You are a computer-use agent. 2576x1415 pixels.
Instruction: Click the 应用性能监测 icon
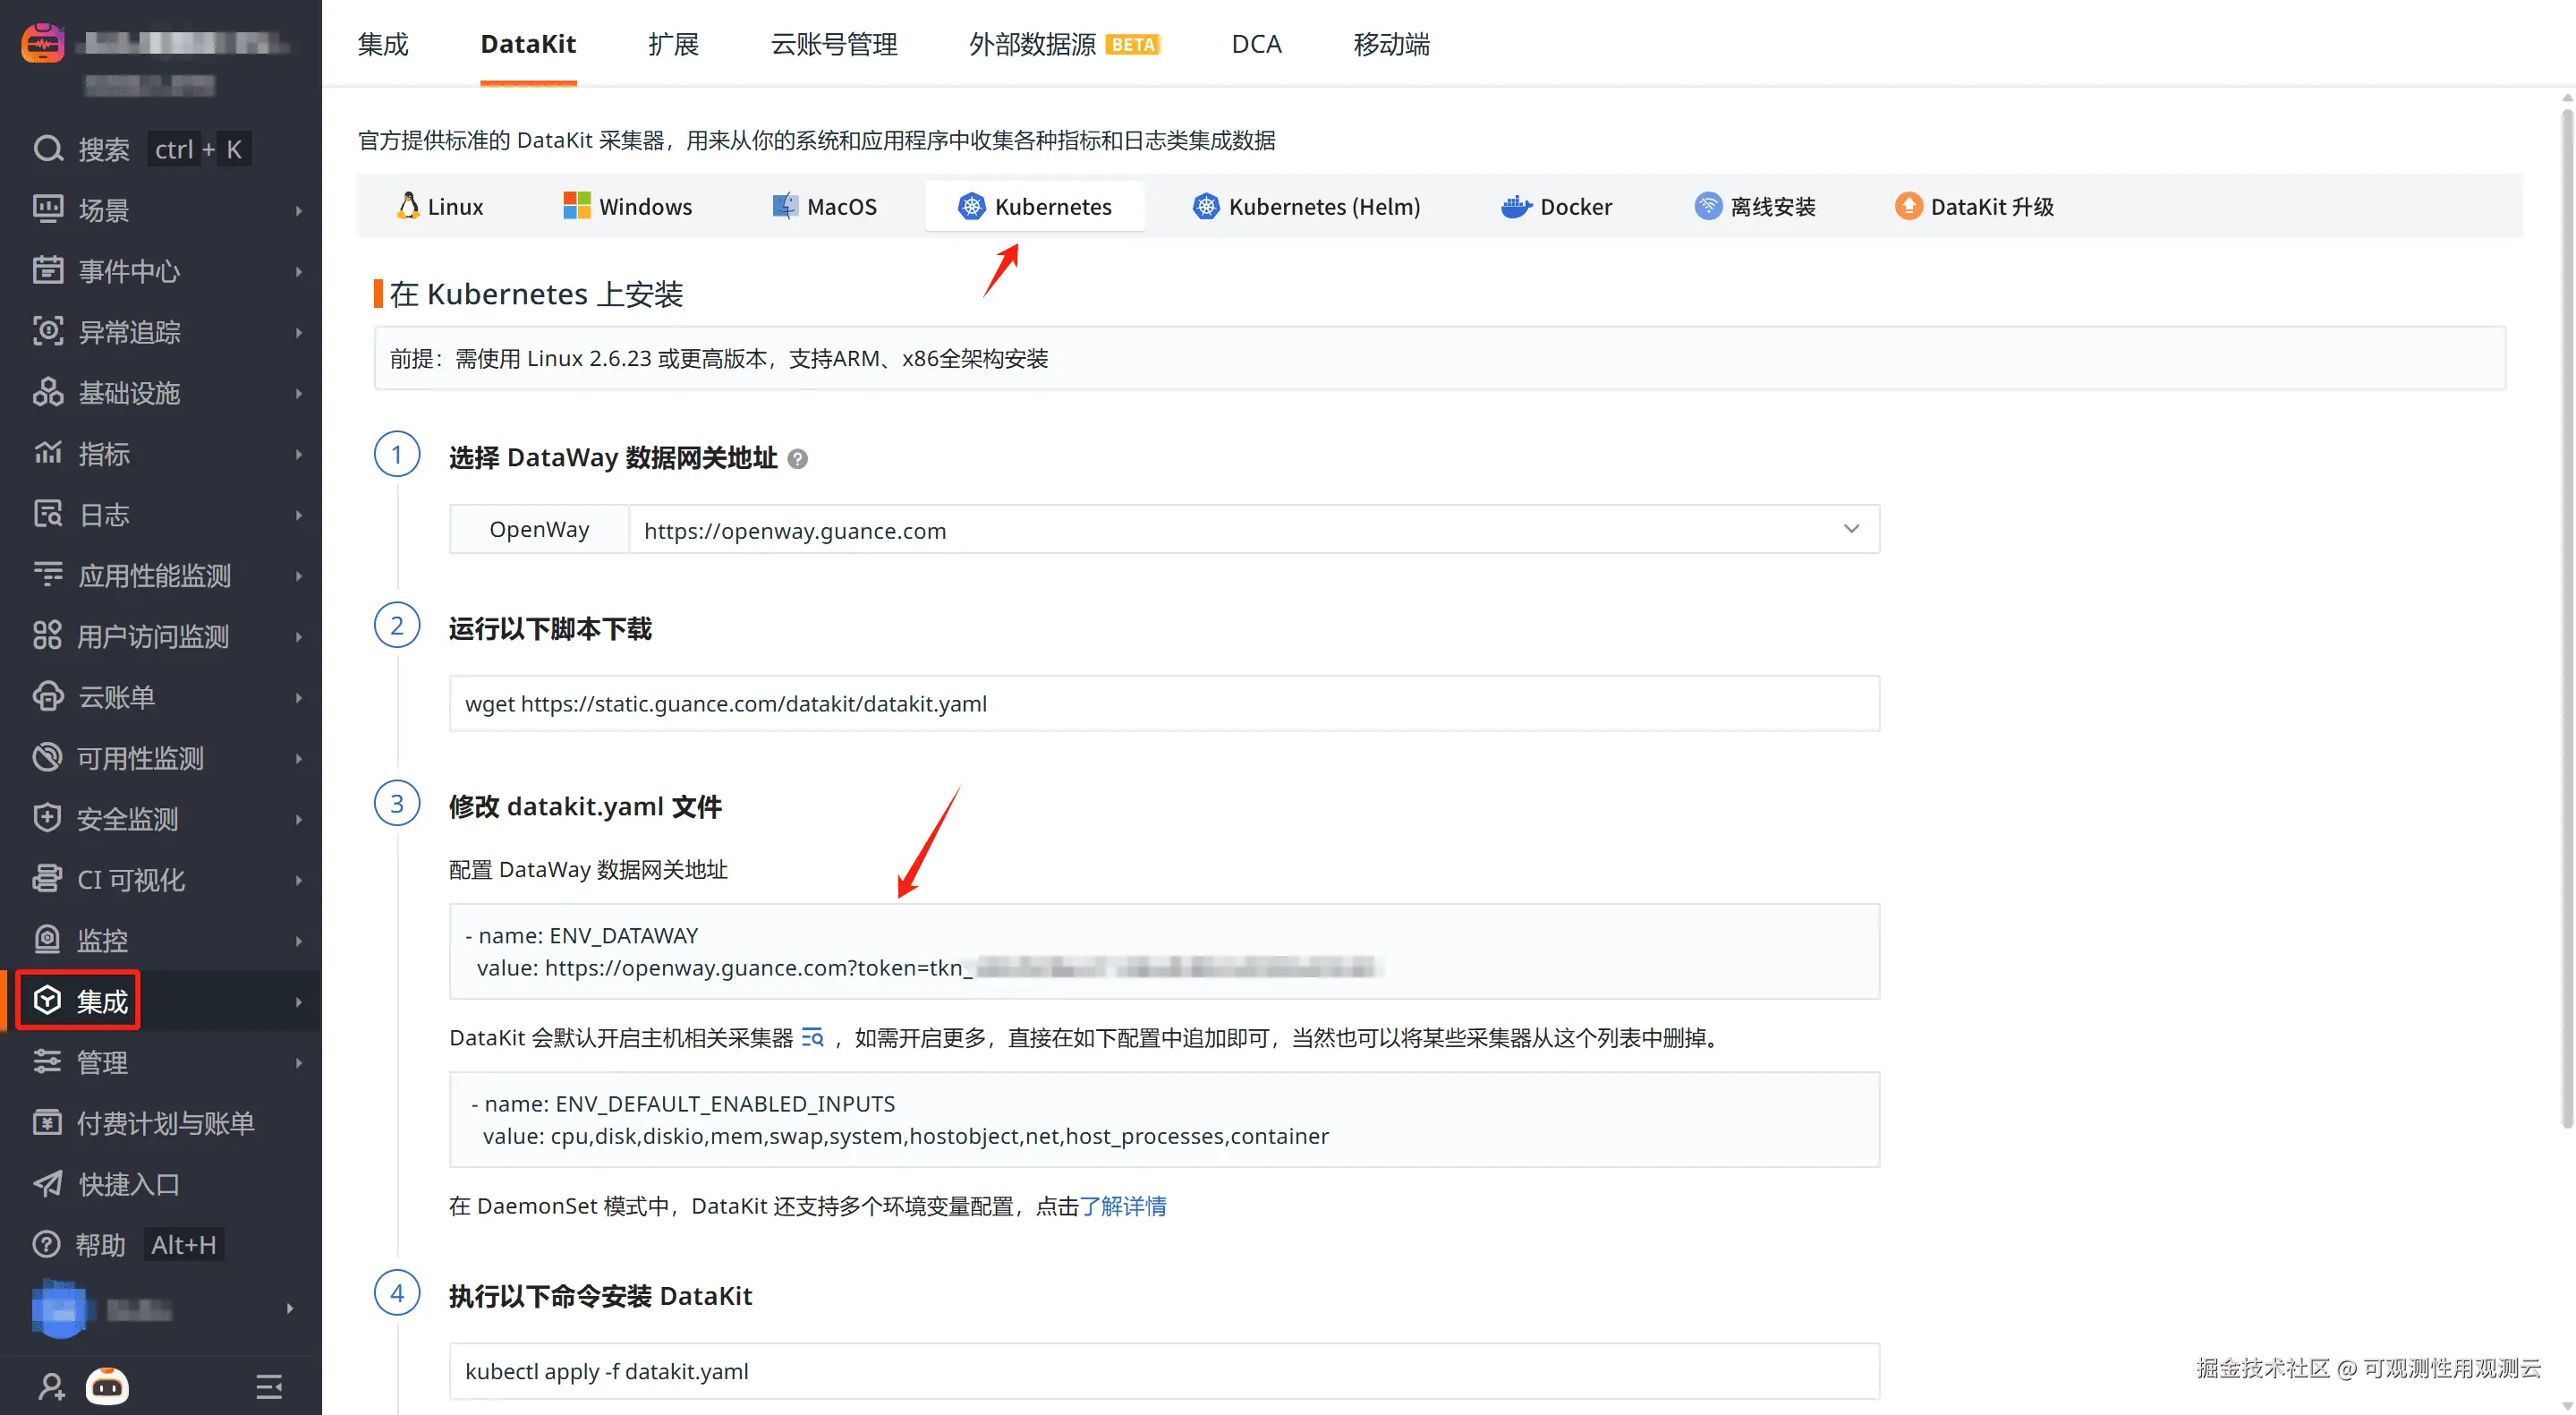48,575
